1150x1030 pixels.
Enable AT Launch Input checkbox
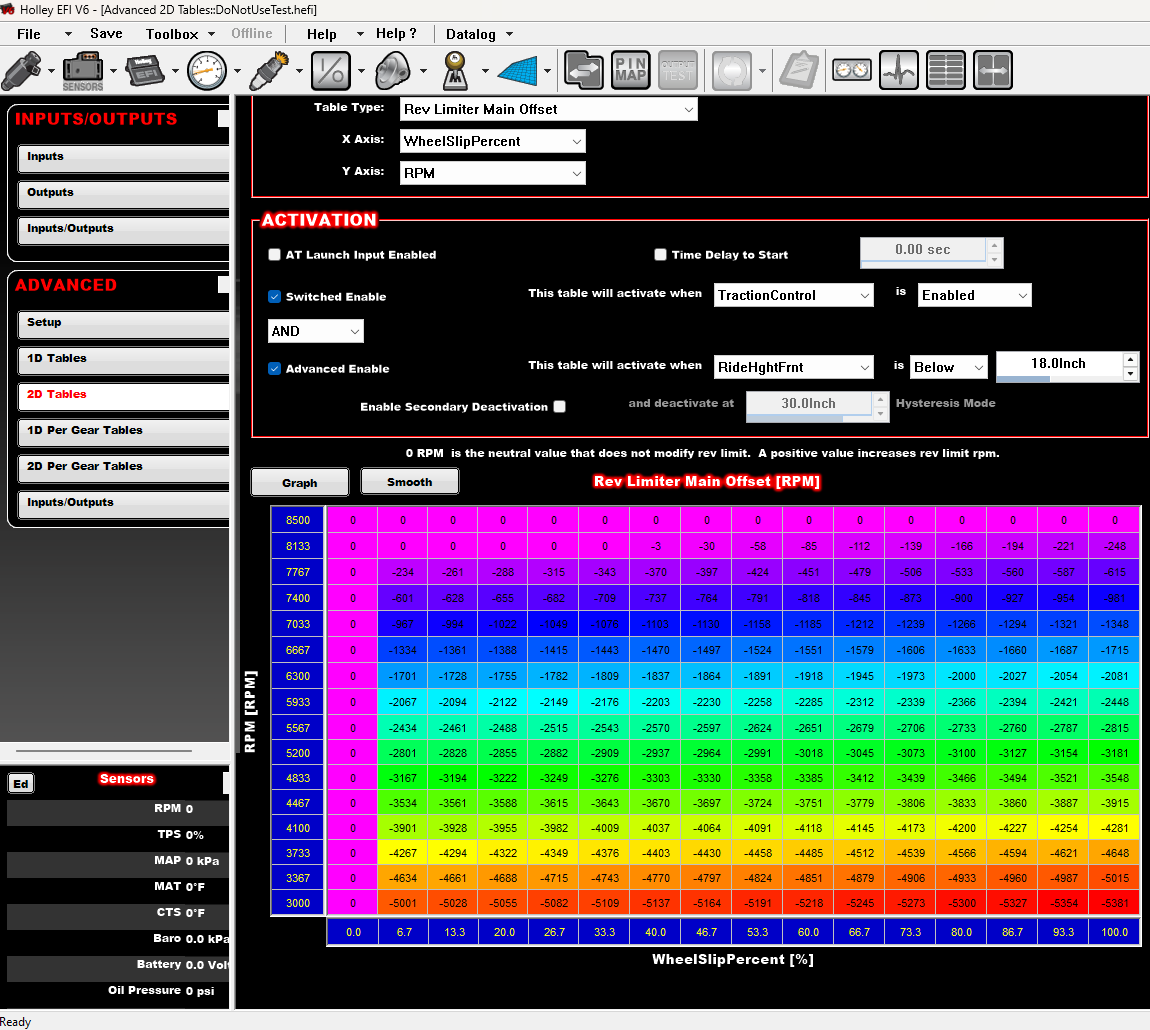[x=274, y=255]
